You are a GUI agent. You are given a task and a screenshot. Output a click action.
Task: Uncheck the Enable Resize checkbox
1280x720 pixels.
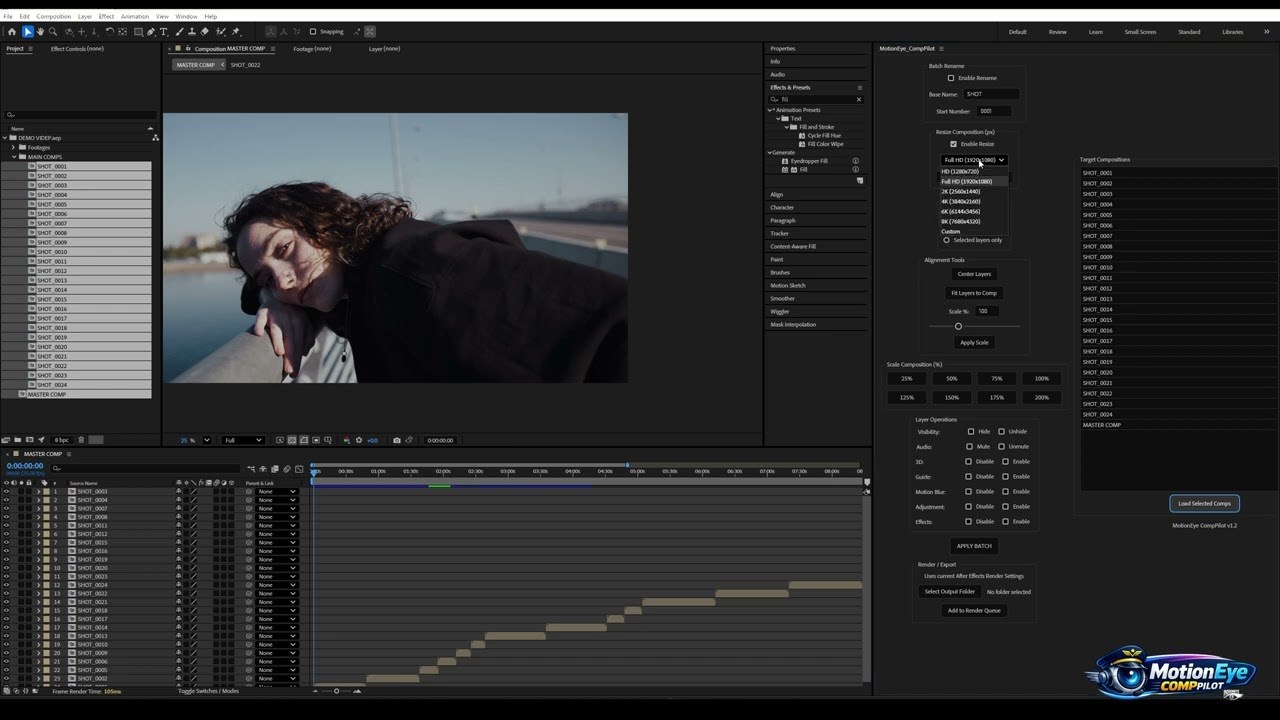pyautogui.click(x=953, y=144)
